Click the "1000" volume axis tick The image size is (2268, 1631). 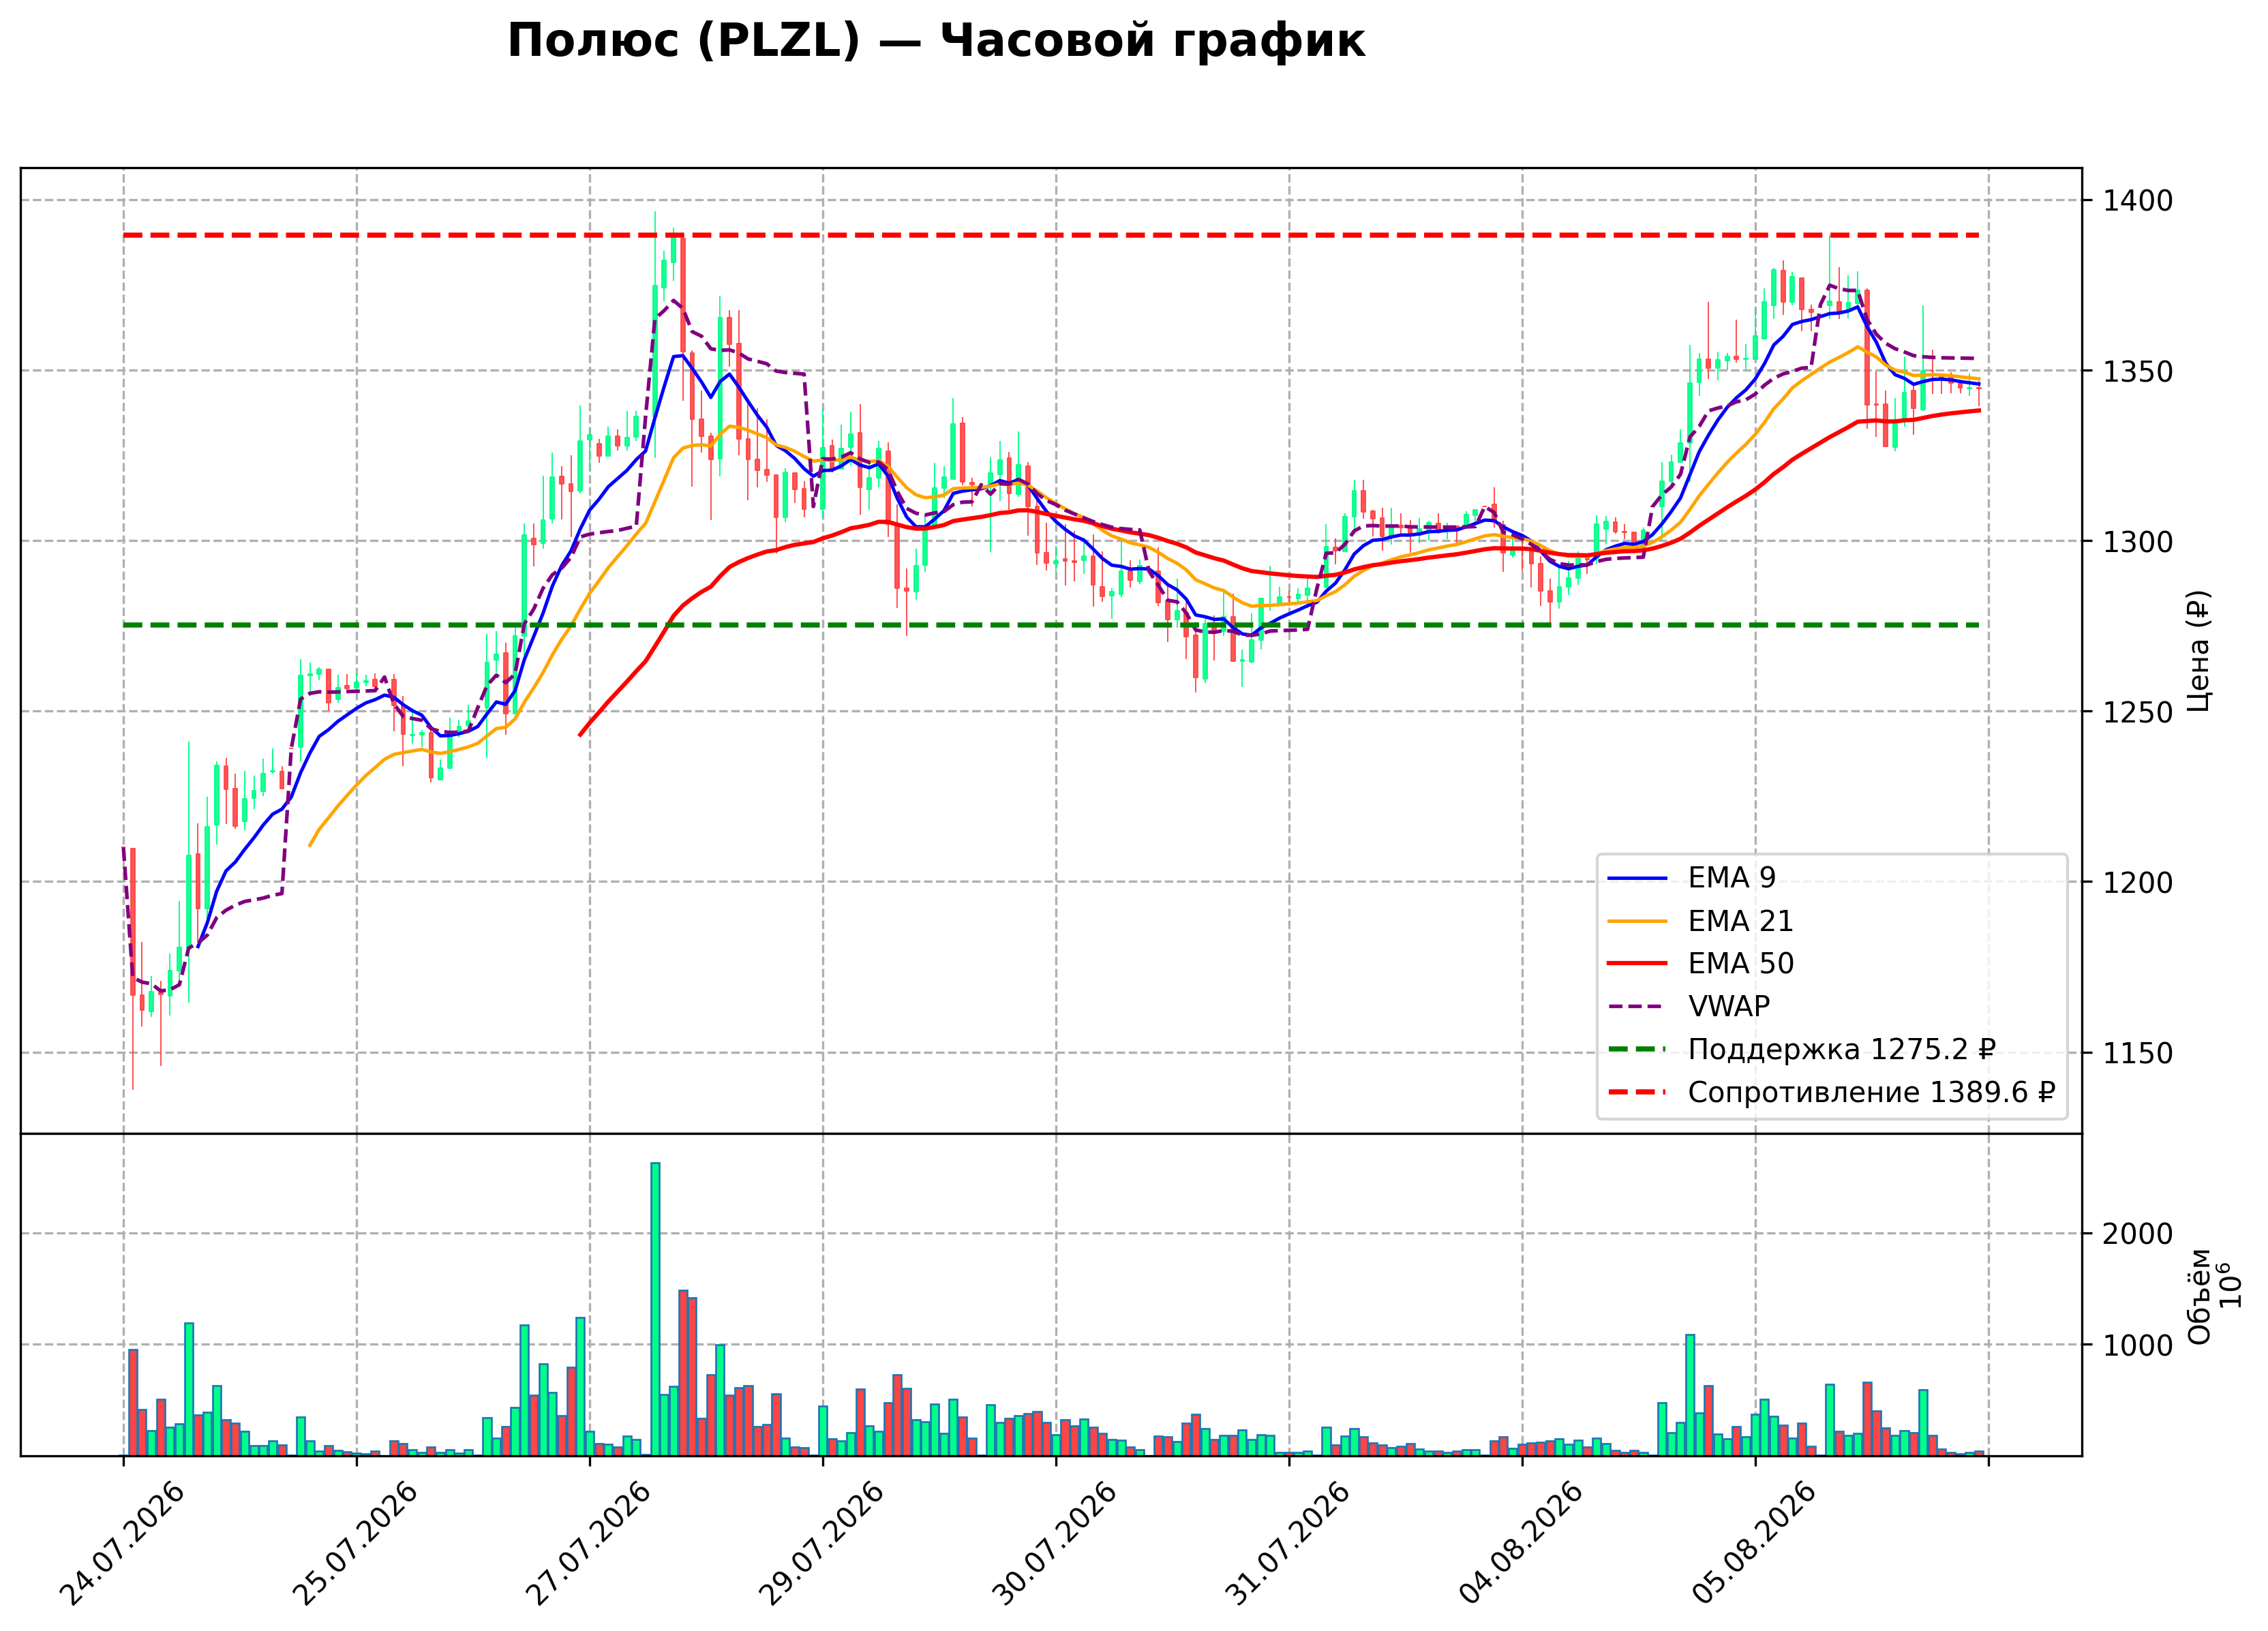click(x=2138, y=1346)
